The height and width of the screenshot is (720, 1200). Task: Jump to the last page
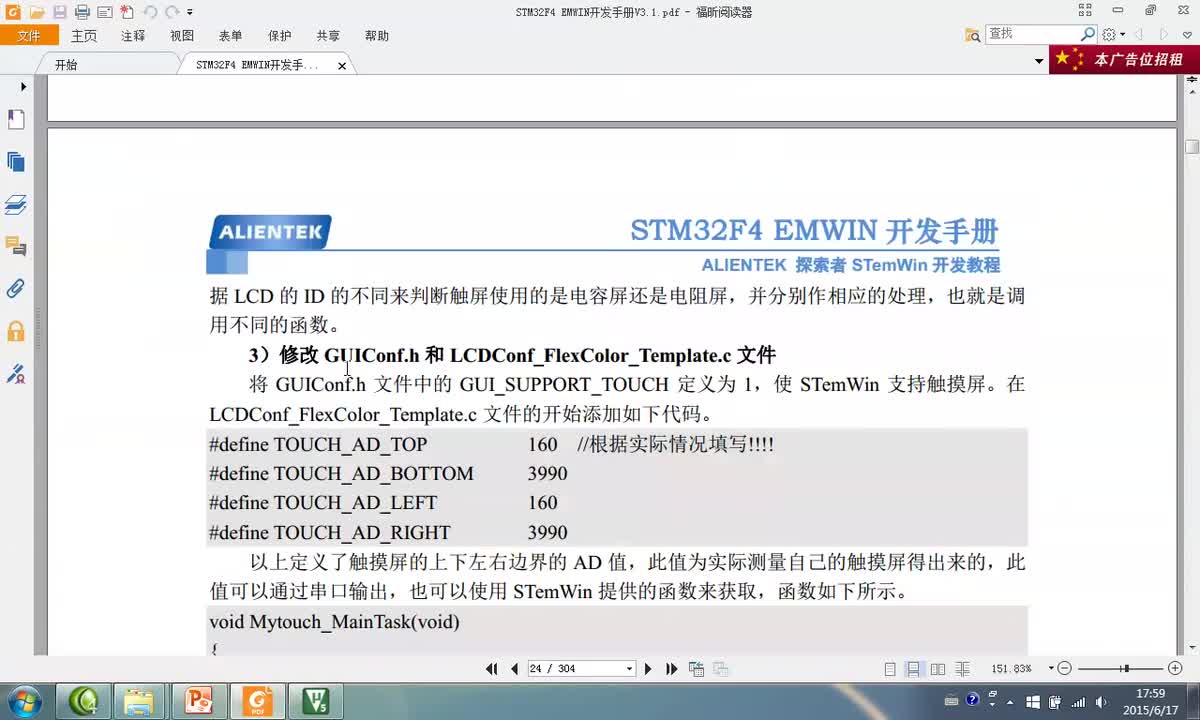tap(671, 669)
